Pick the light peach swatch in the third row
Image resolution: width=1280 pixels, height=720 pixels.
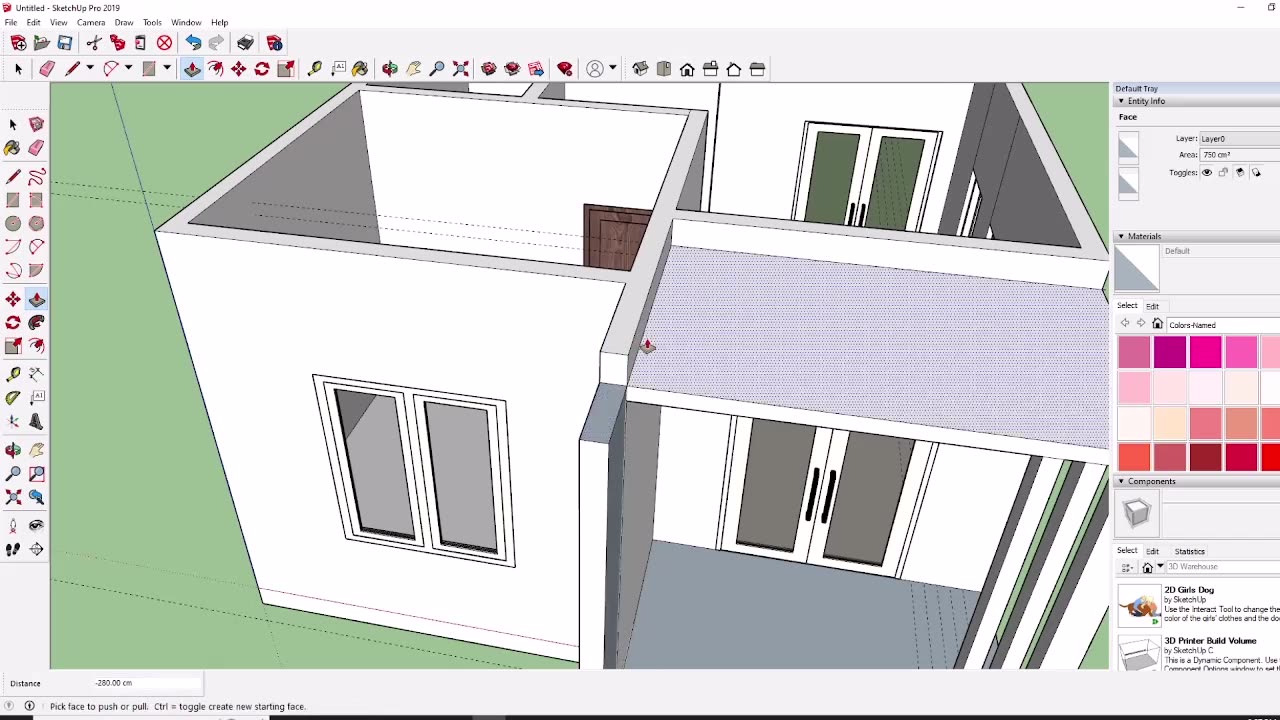[1170, 423]
